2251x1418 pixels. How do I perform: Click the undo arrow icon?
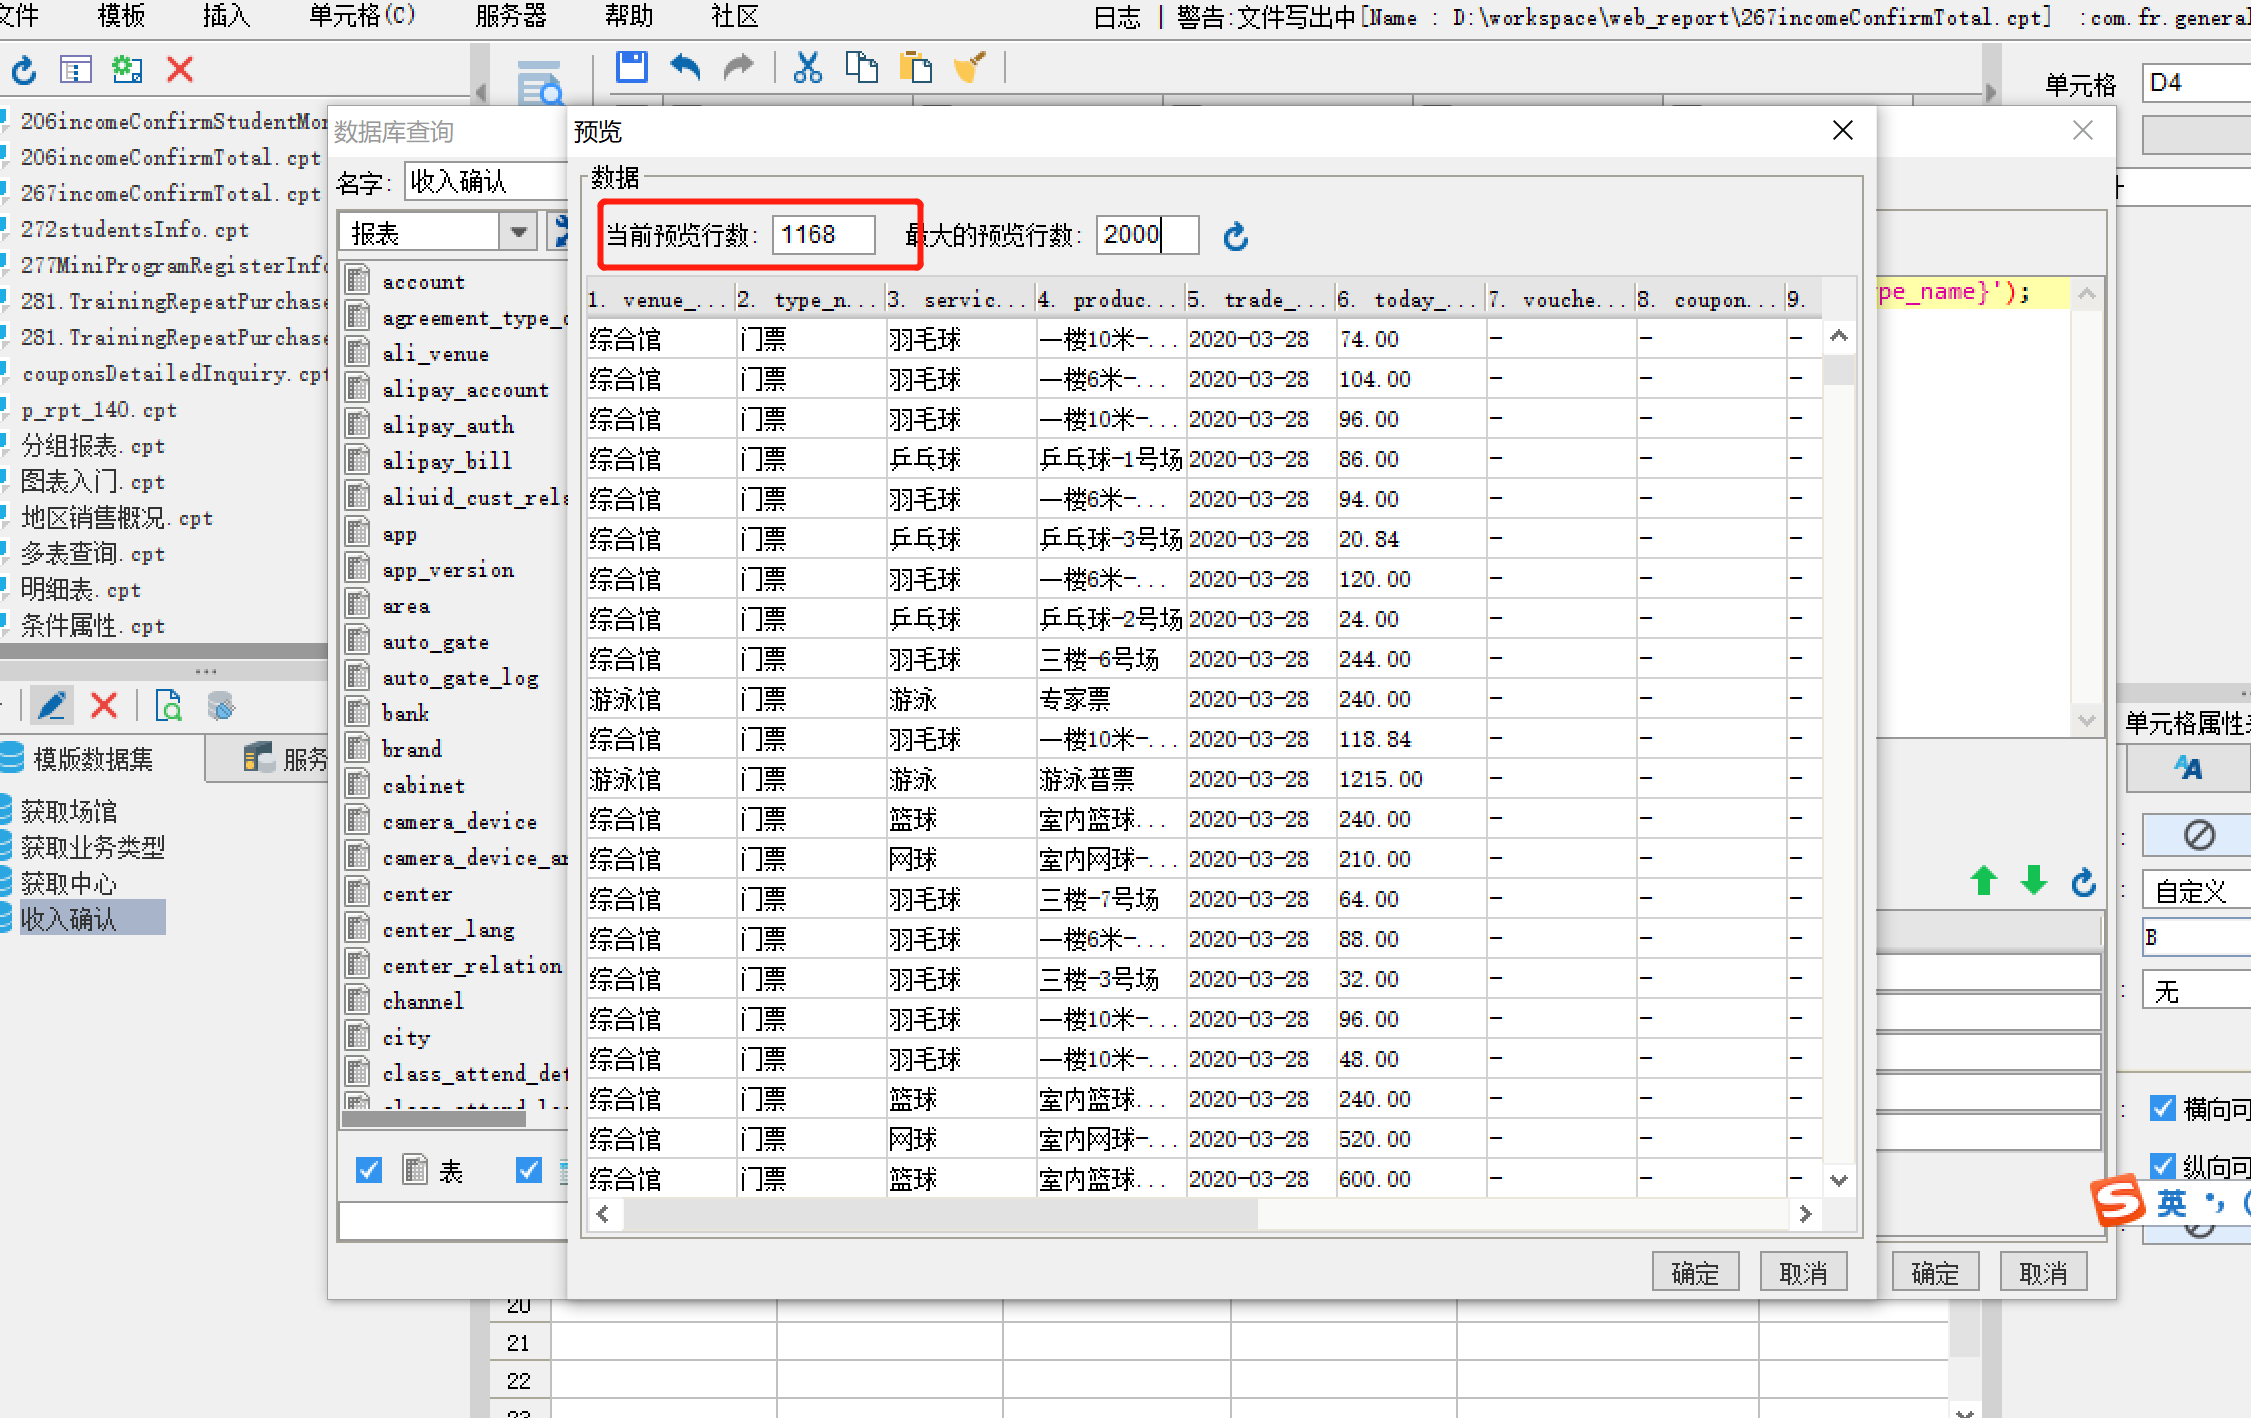tap(685, 68)
